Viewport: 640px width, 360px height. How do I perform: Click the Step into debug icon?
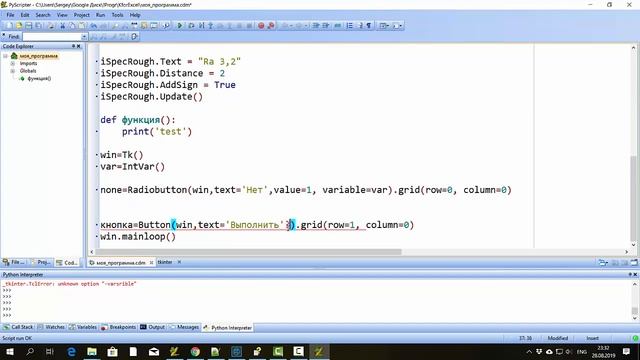pyautogui.click(x=211, y=26)
